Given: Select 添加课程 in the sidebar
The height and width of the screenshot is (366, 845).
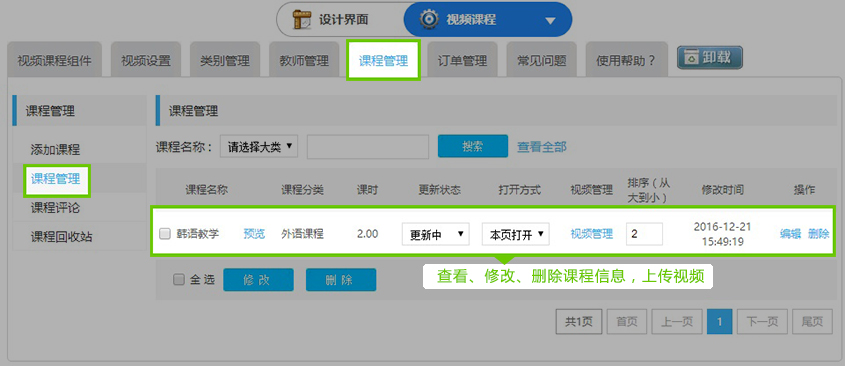Looking at the screenshot, I should click(56, 149).
